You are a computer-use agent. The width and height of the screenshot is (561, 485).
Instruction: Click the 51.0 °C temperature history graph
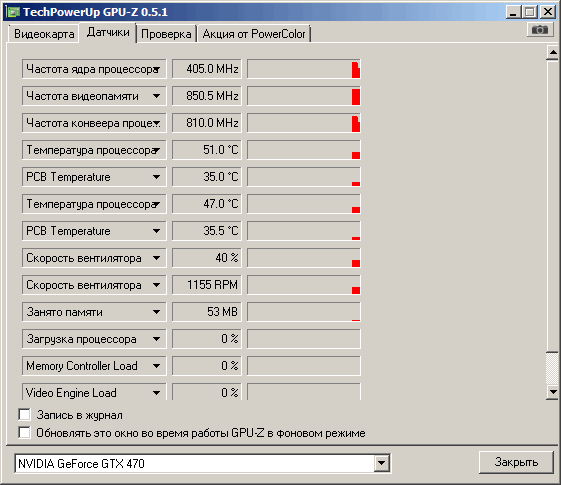tap(304, 150)
